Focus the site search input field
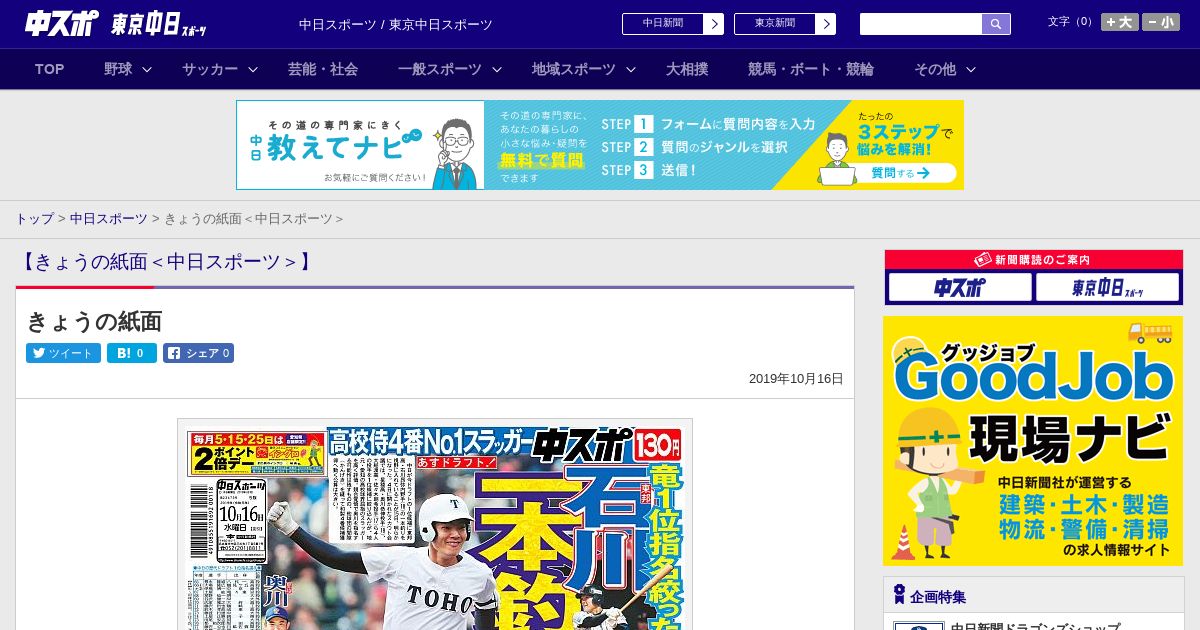 [921, 24]
